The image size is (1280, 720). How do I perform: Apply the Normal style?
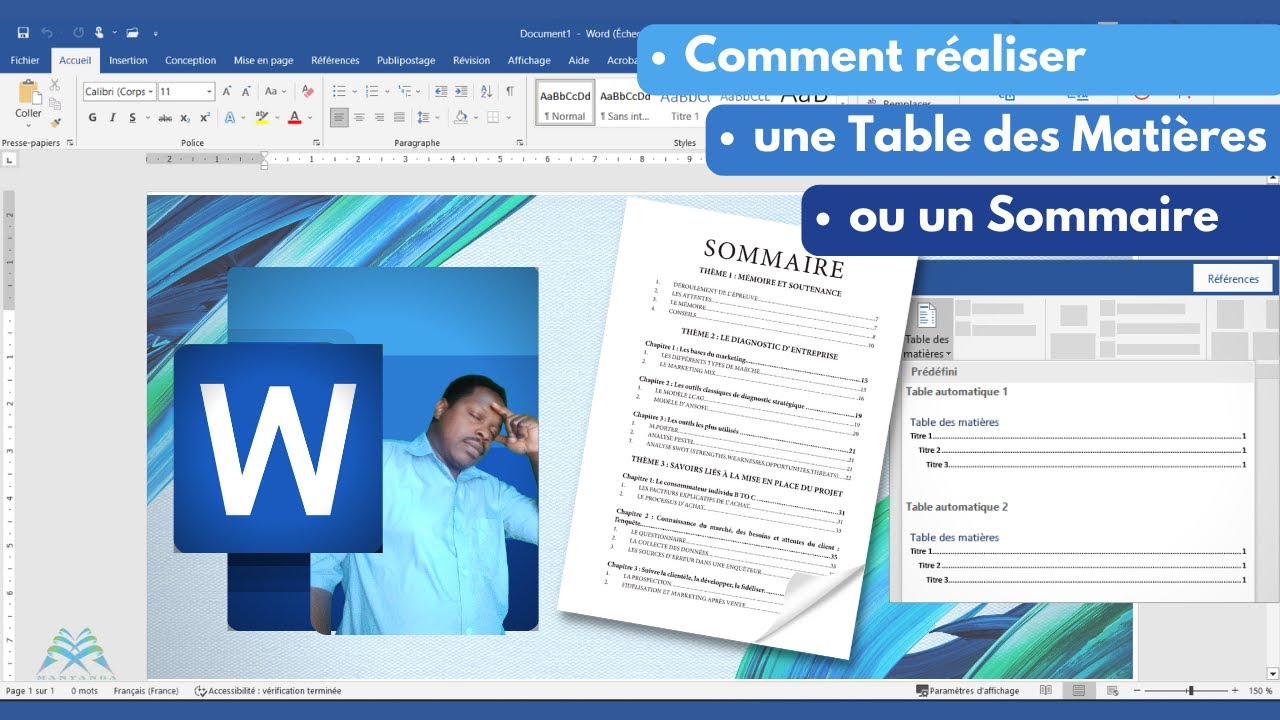click(x=565, y=104)
